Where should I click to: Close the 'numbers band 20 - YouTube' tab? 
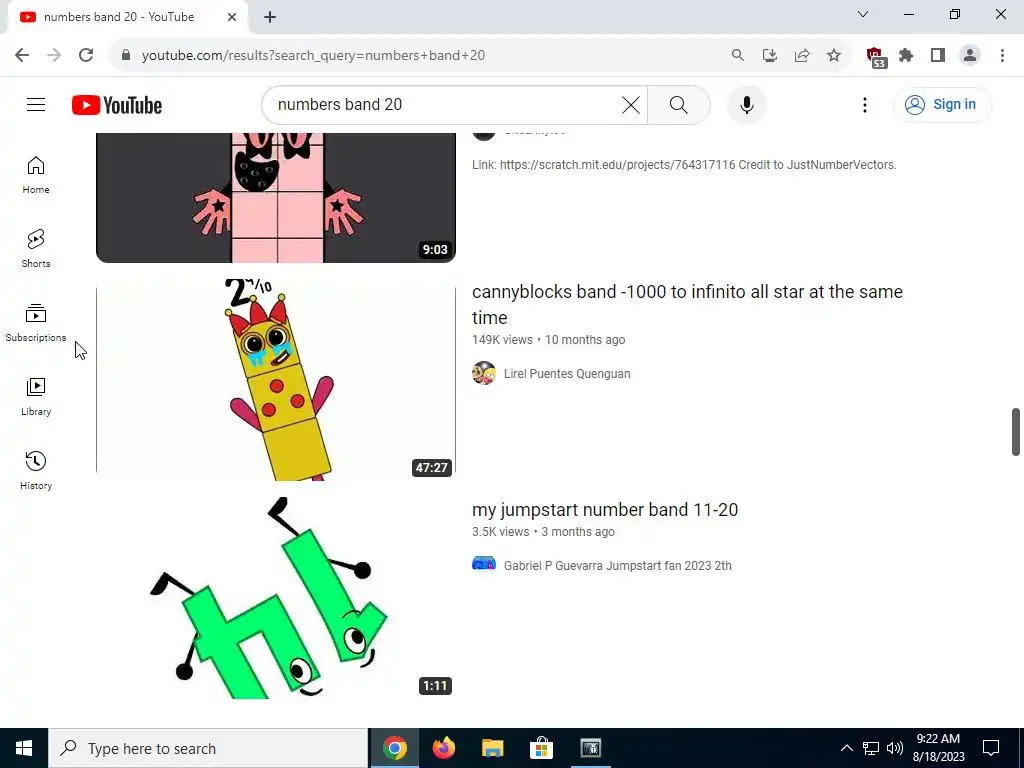coord(232,17)
